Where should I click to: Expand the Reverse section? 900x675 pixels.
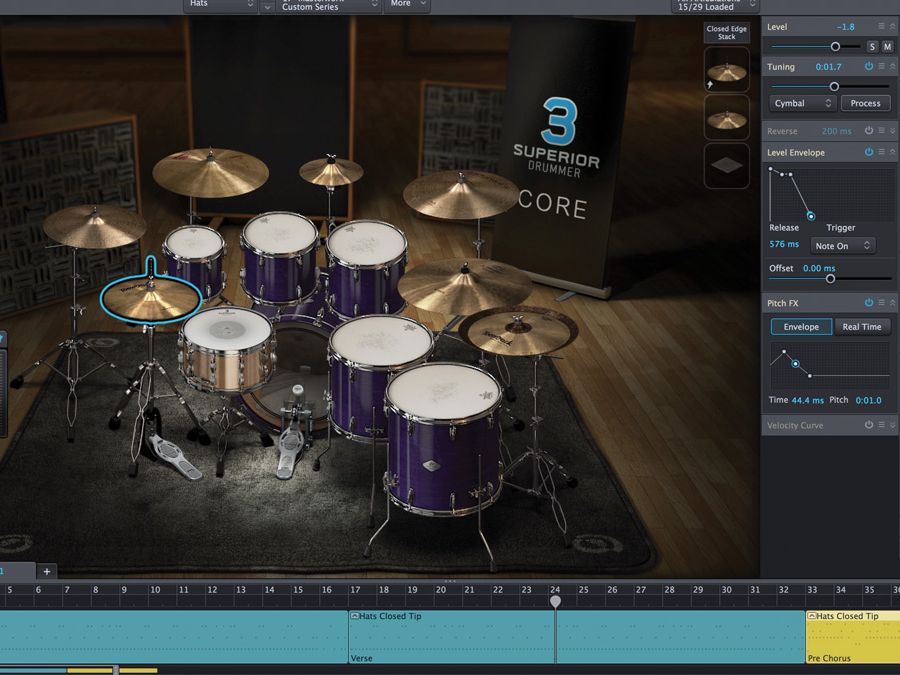point(893,131)
